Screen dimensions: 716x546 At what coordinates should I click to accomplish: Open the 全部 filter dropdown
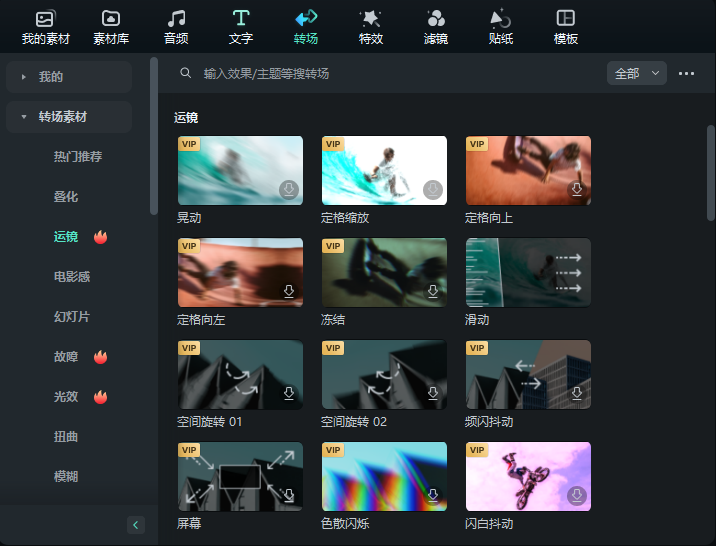[636, 73]
